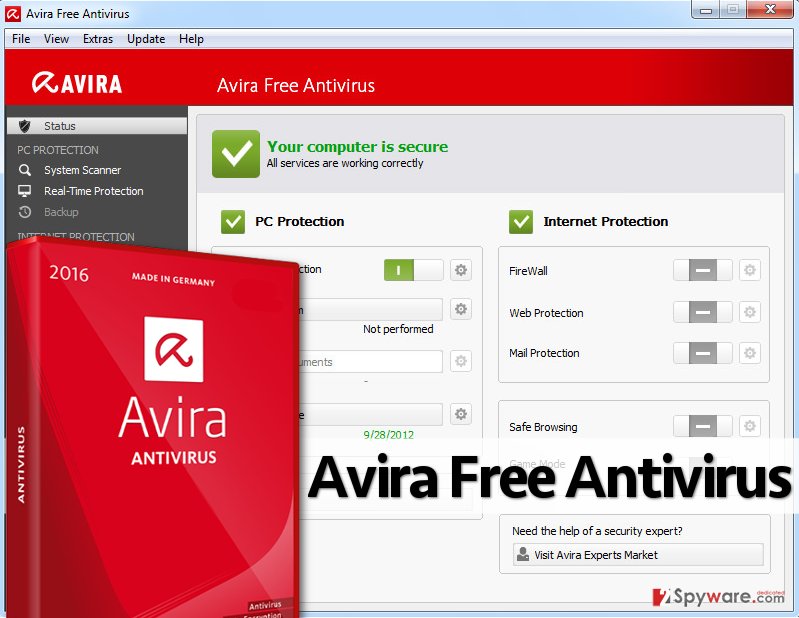799x618 pixels.
Task: Toggle the Web Protection switch
Action: point(703,312)
